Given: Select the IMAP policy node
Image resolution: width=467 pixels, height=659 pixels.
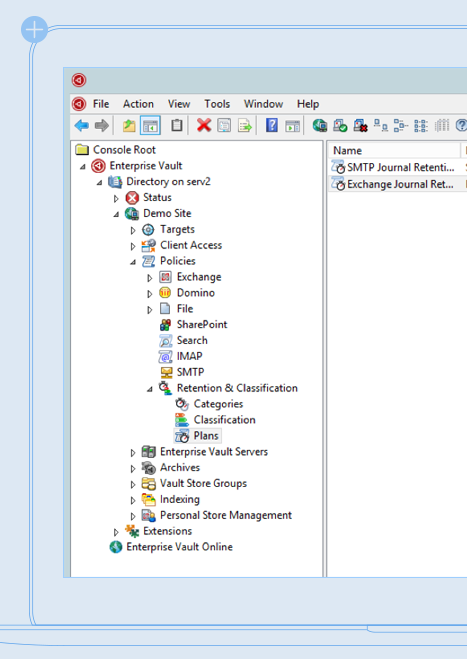Looking at the screenshot, I should point(189,356).
